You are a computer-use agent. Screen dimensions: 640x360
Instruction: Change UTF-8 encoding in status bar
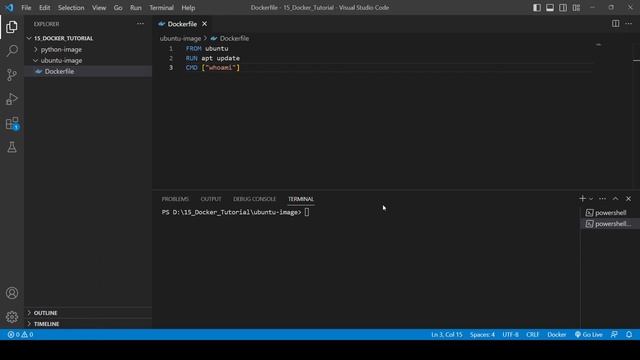pos(511,334)
